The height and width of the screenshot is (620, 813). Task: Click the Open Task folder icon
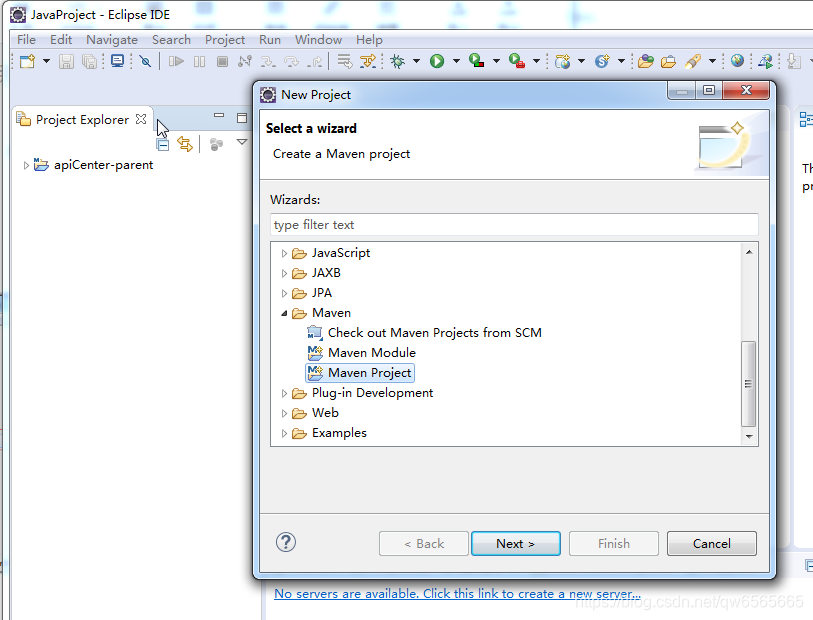click(668, 61)
